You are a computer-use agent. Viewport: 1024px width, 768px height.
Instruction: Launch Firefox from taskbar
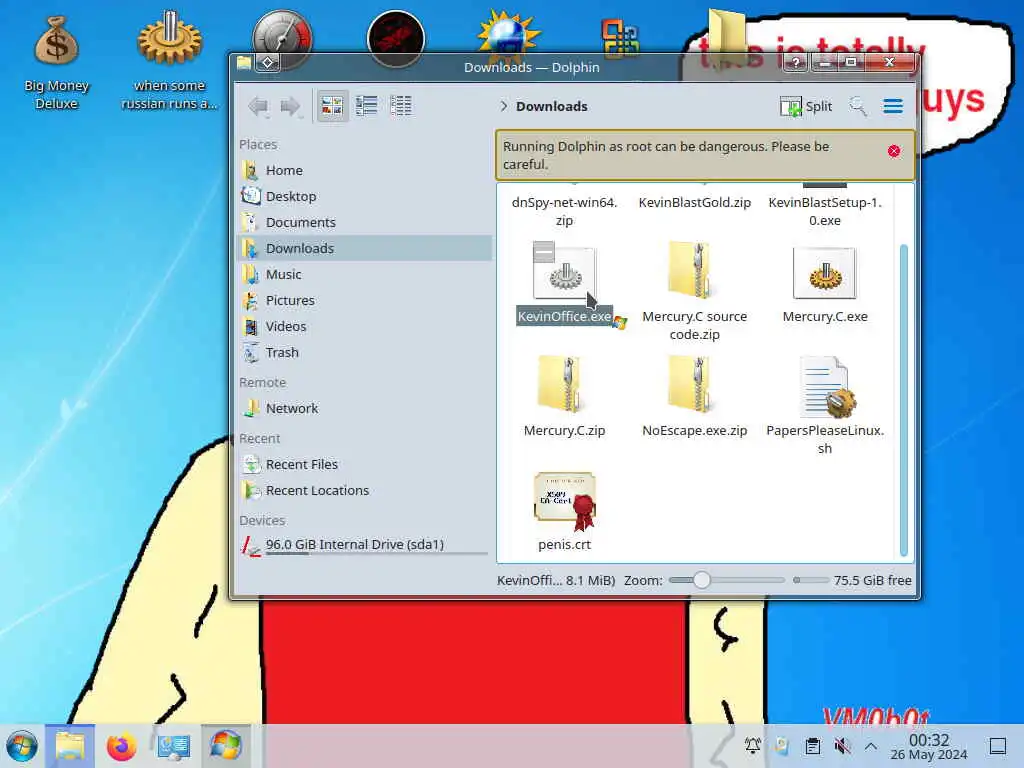[x=121, y=746]
